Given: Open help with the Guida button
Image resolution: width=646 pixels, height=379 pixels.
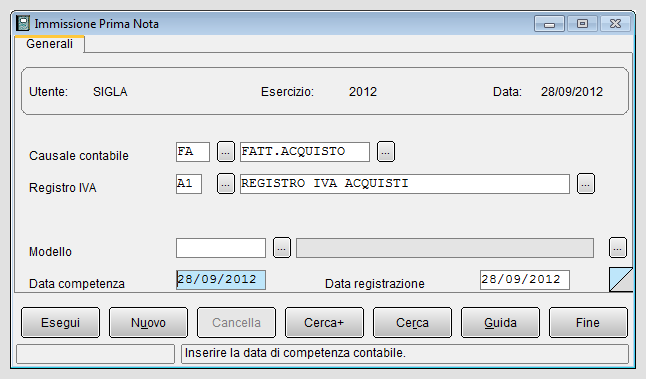Looking at the screenshot, I should pos(500,323).
